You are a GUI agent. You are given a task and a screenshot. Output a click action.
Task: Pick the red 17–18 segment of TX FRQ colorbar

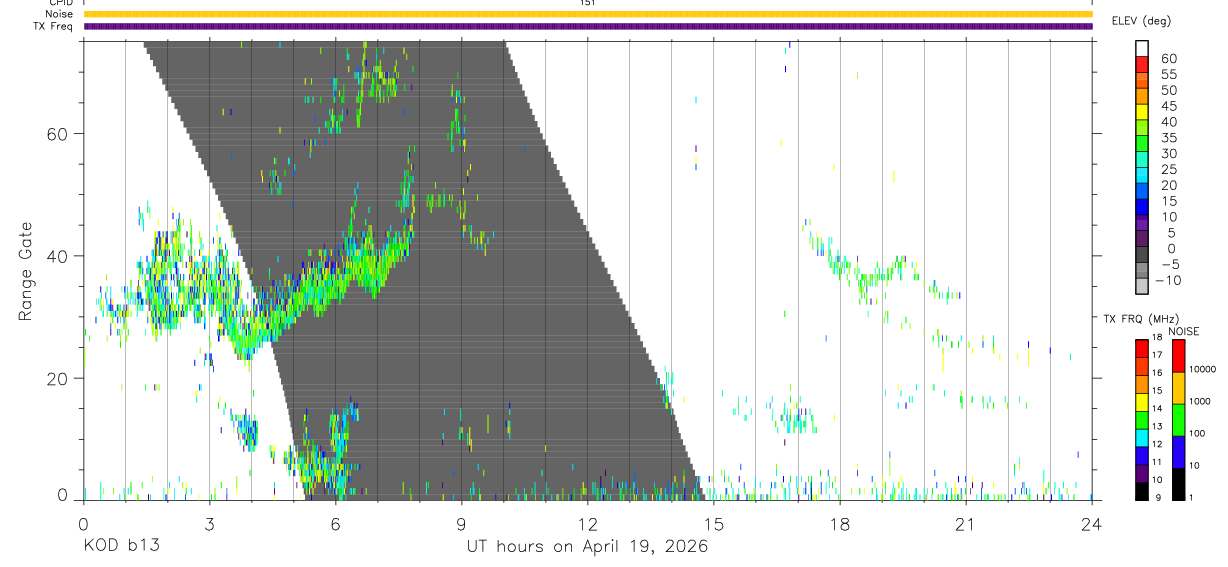[1142, 348]
